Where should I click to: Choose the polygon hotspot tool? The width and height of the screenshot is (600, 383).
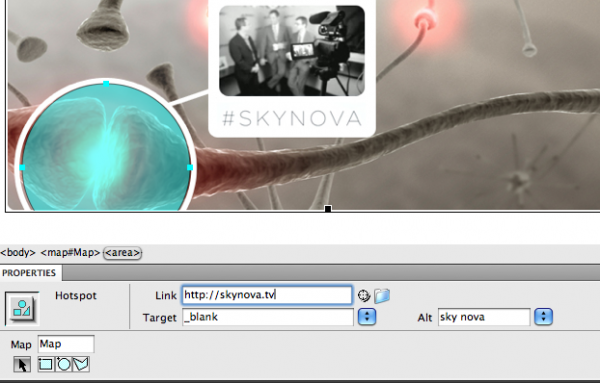(x=81, y=364)
